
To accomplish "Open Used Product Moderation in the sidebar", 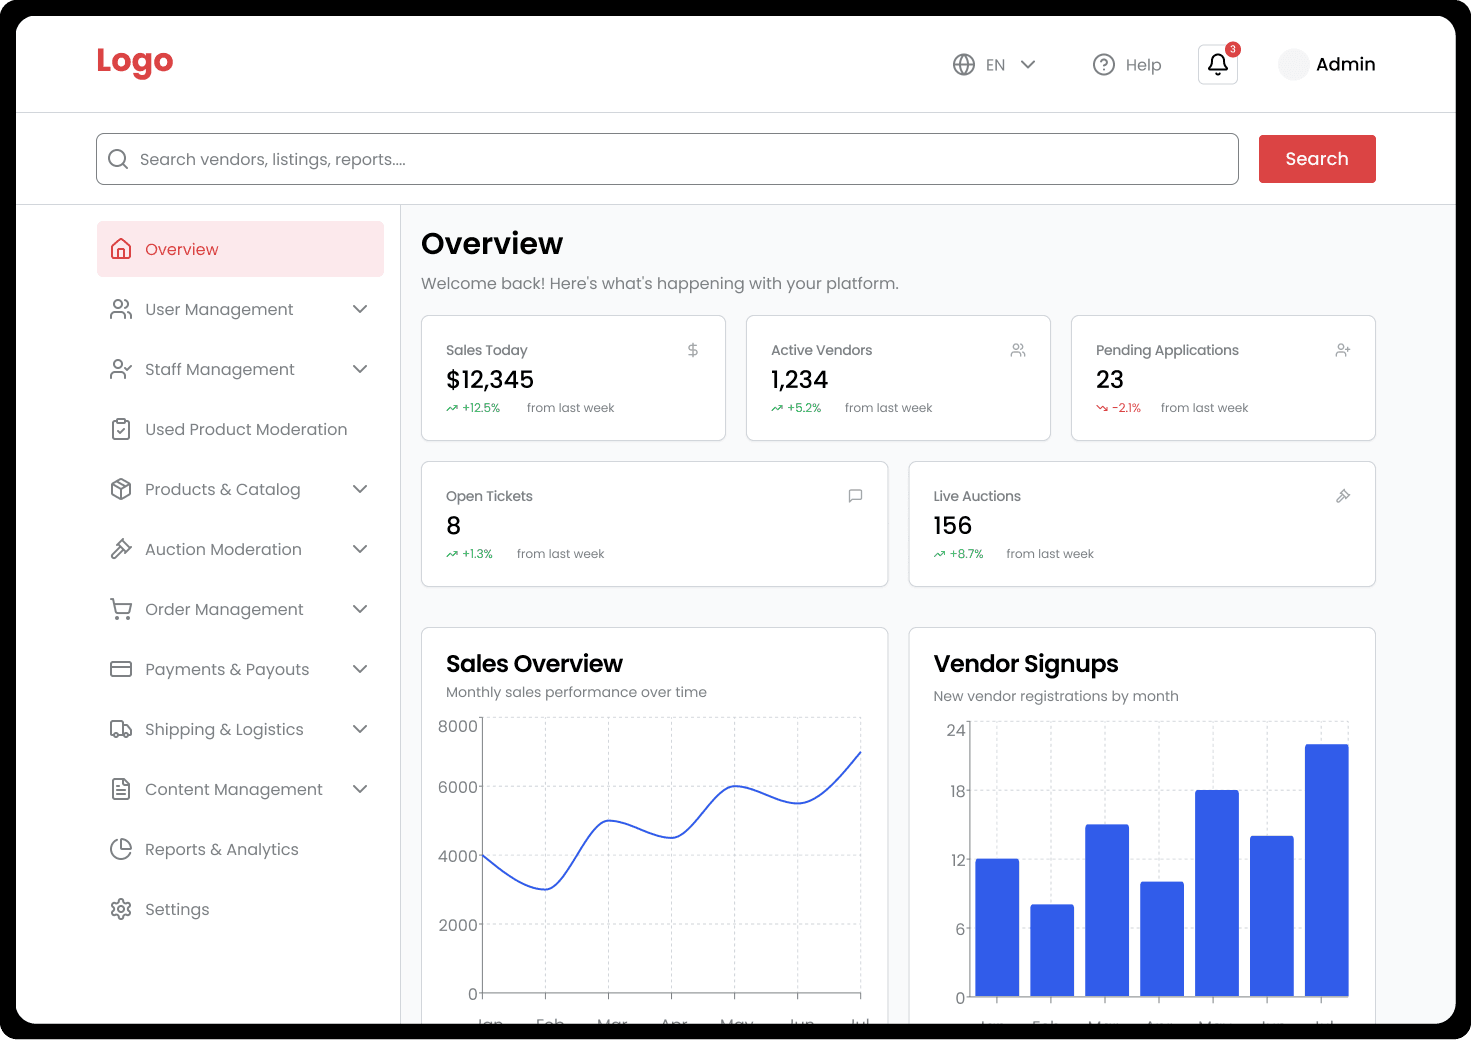I will point(245,429).
